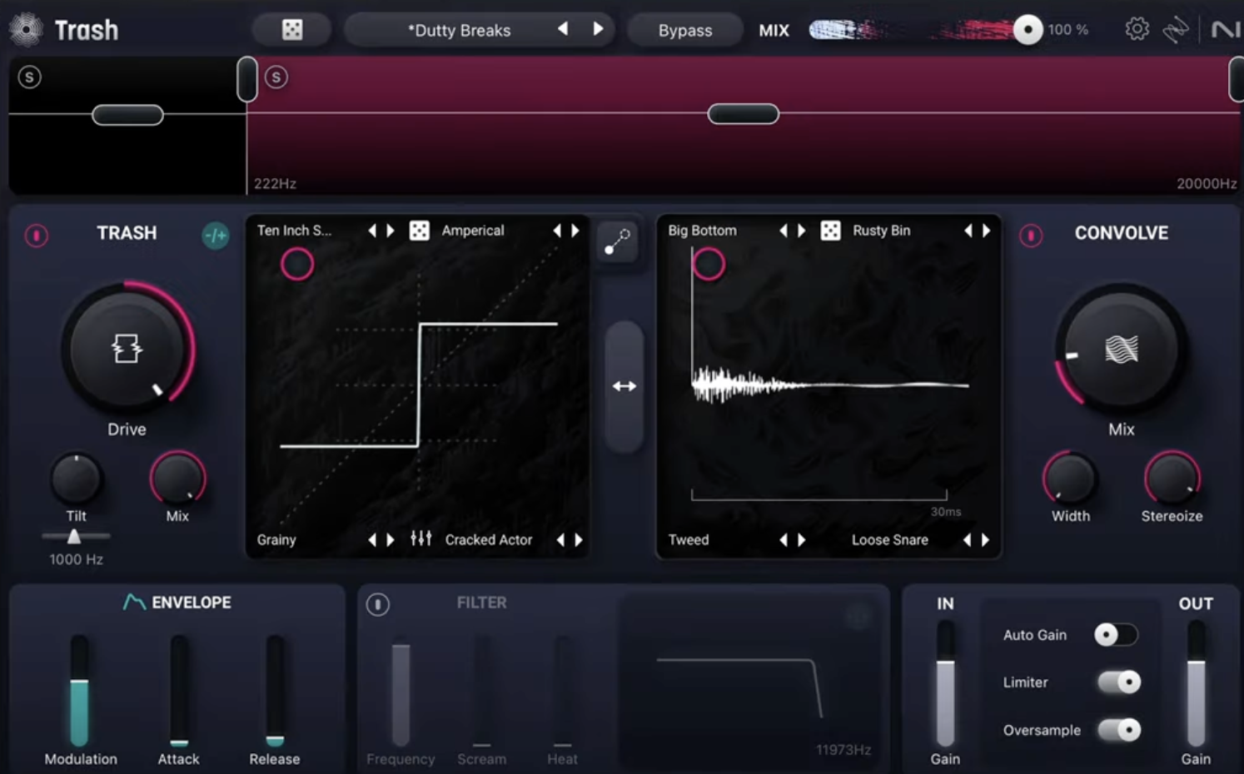Click the Trash XY pad pink node
1244x774 pixels.
pos(297,264)
